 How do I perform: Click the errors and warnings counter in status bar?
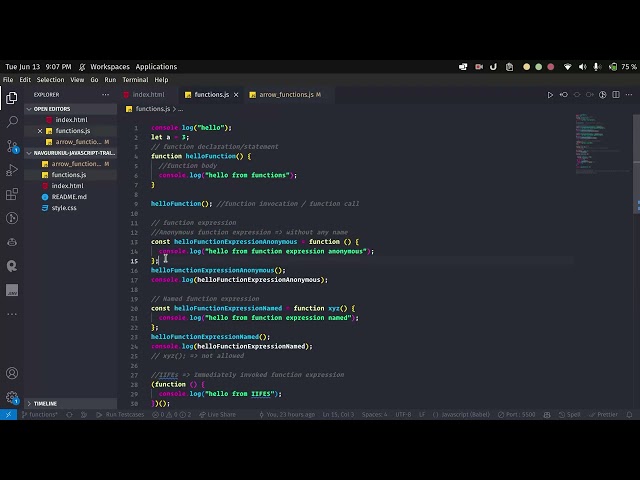pos(171,415)
